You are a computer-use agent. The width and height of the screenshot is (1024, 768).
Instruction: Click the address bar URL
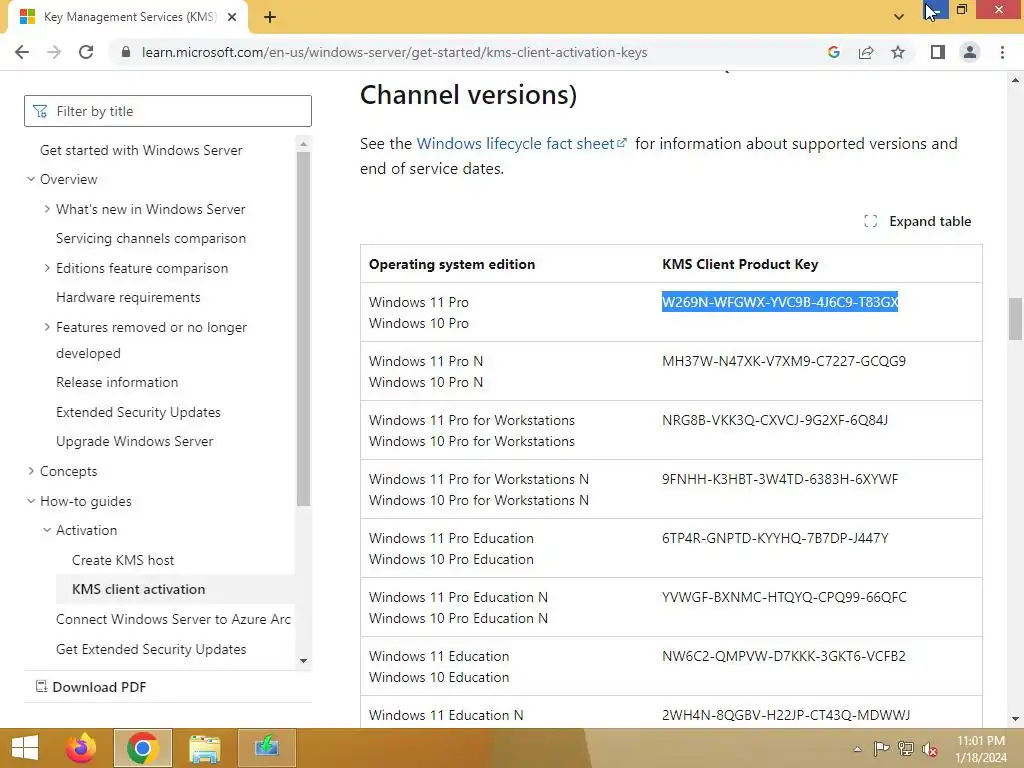click(x=394, y=52)
